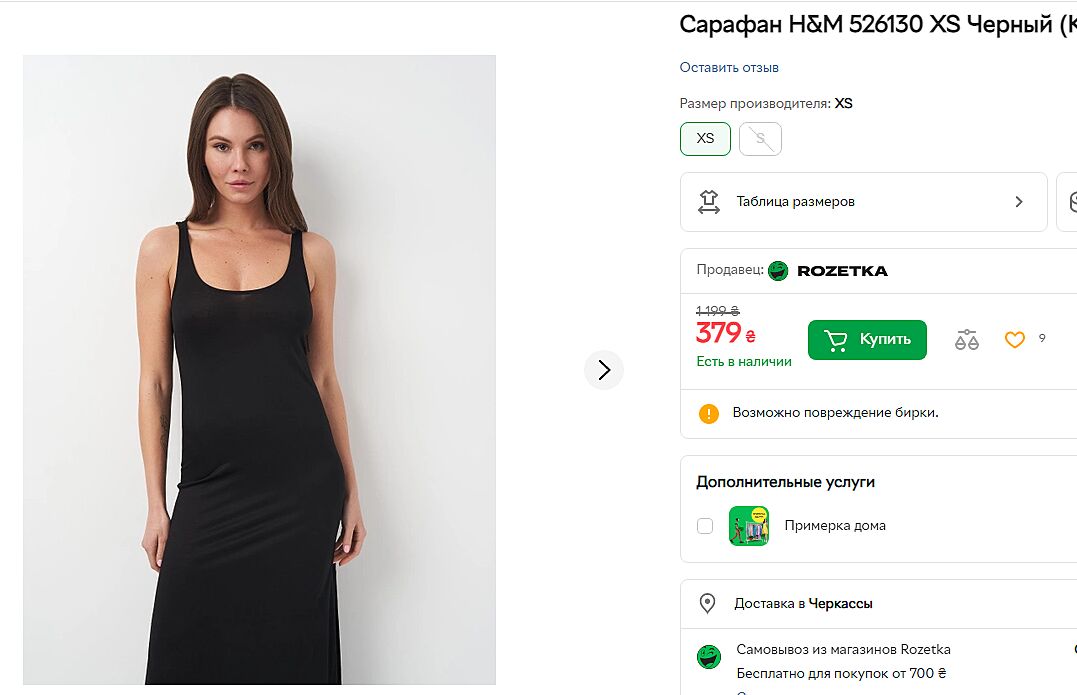Viewport: 1077px width, 695px height.
Task: Click the Примерка дома service label
Action: (x=835, y=526)
